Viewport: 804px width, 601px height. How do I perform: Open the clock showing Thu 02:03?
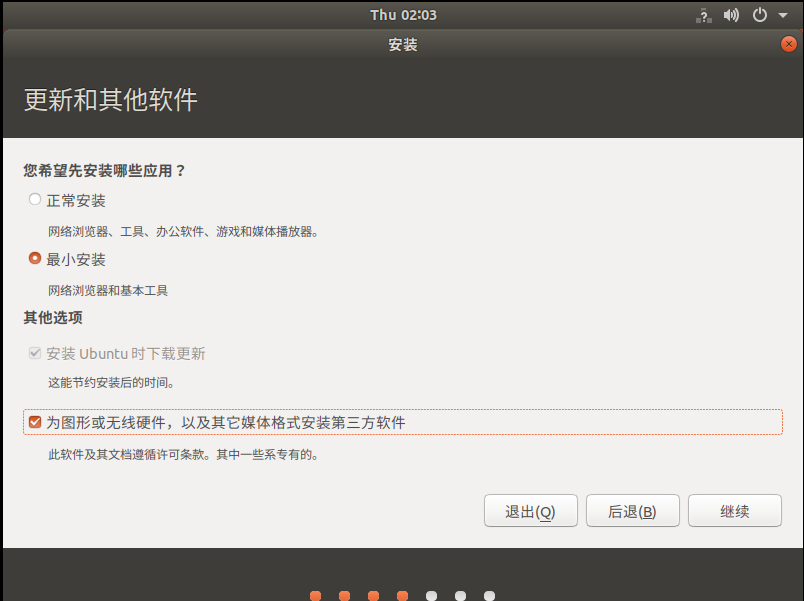pyautogui.click(x=404, y=15)
